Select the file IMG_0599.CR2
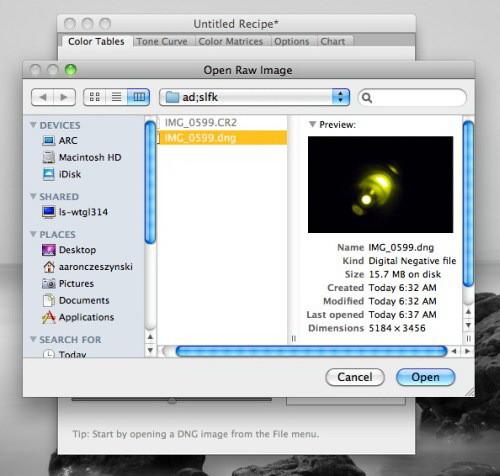Viewport: 500px width, 476px height. point(201,123)
